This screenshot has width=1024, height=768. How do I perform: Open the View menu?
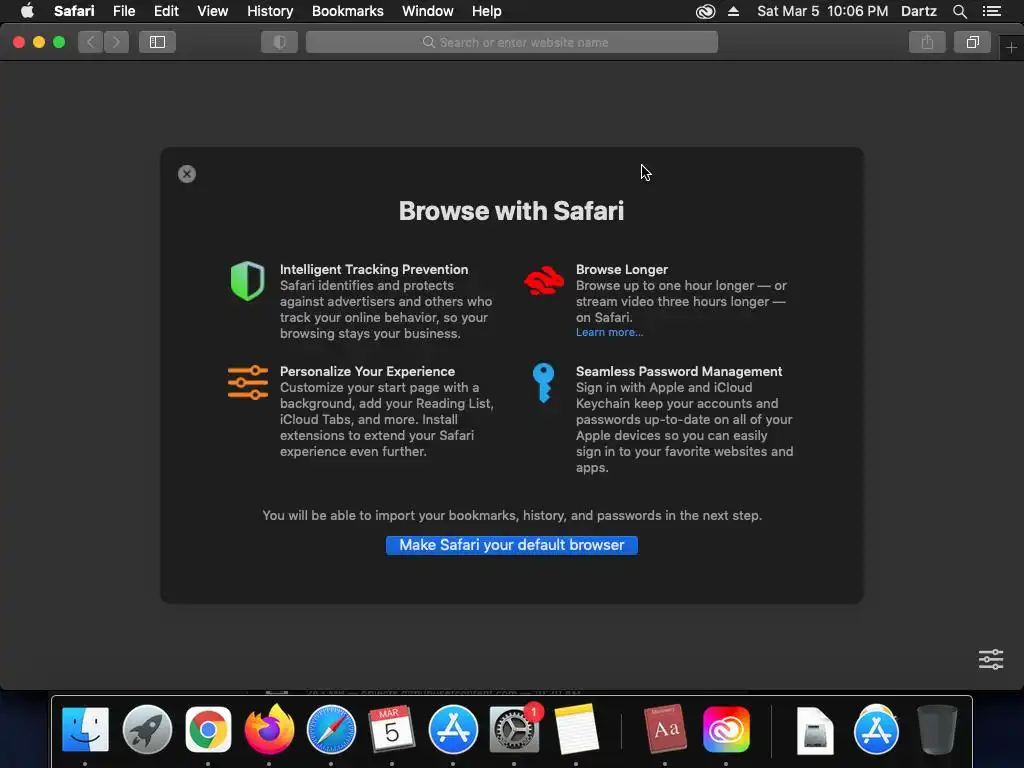tap(212, 11)
